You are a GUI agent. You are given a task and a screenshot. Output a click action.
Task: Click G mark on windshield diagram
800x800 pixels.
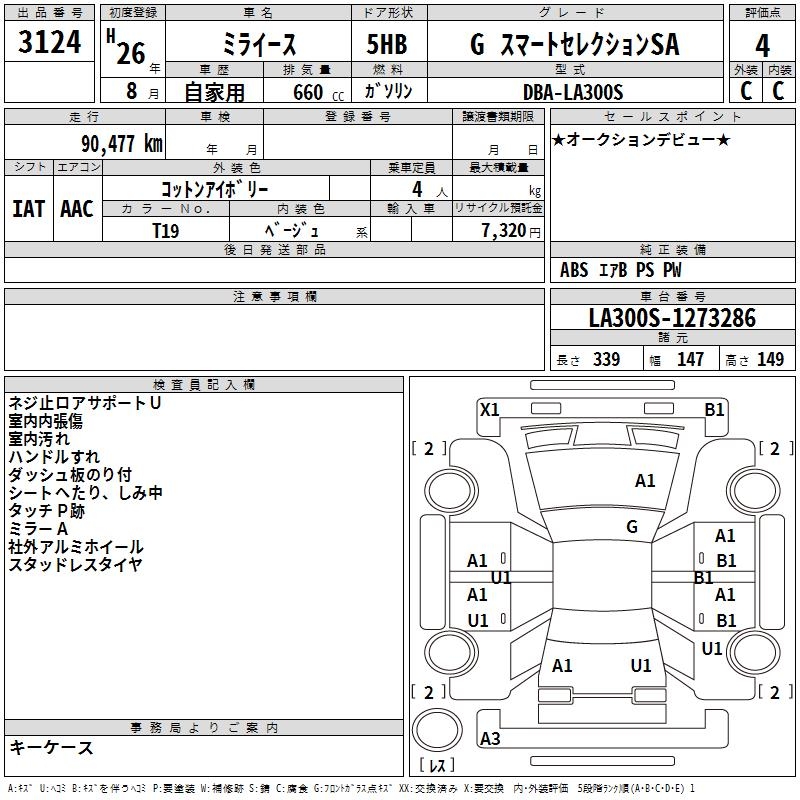(632, 527)
